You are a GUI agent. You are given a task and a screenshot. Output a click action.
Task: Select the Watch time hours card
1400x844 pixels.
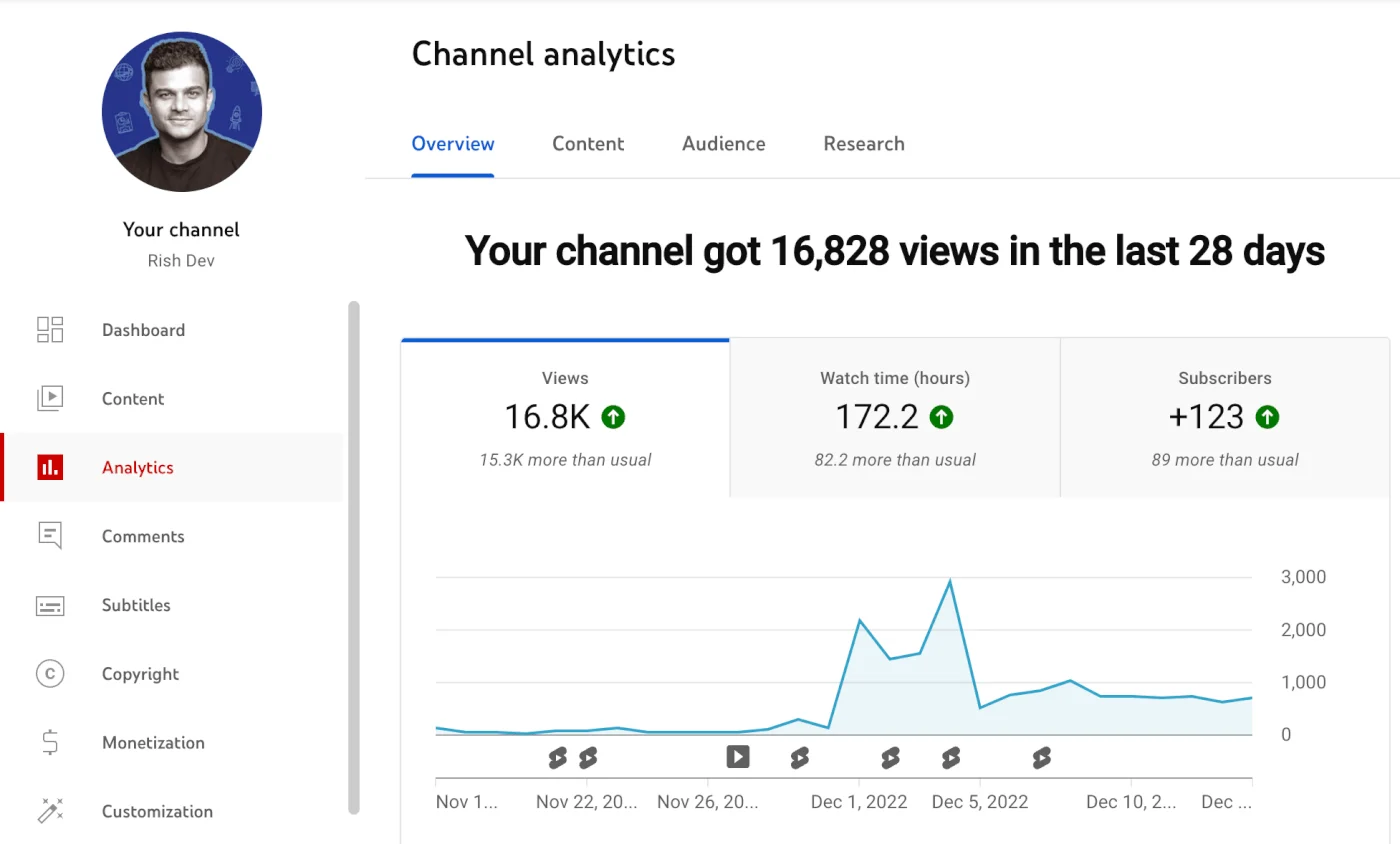coord(894,416)
